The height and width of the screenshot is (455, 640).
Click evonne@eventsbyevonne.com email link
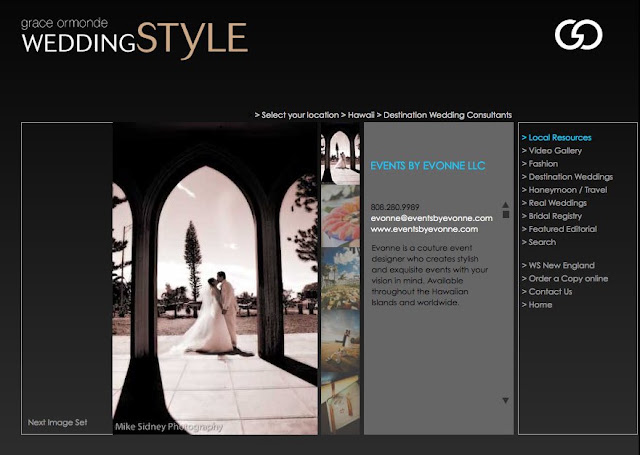click(431, 218)
